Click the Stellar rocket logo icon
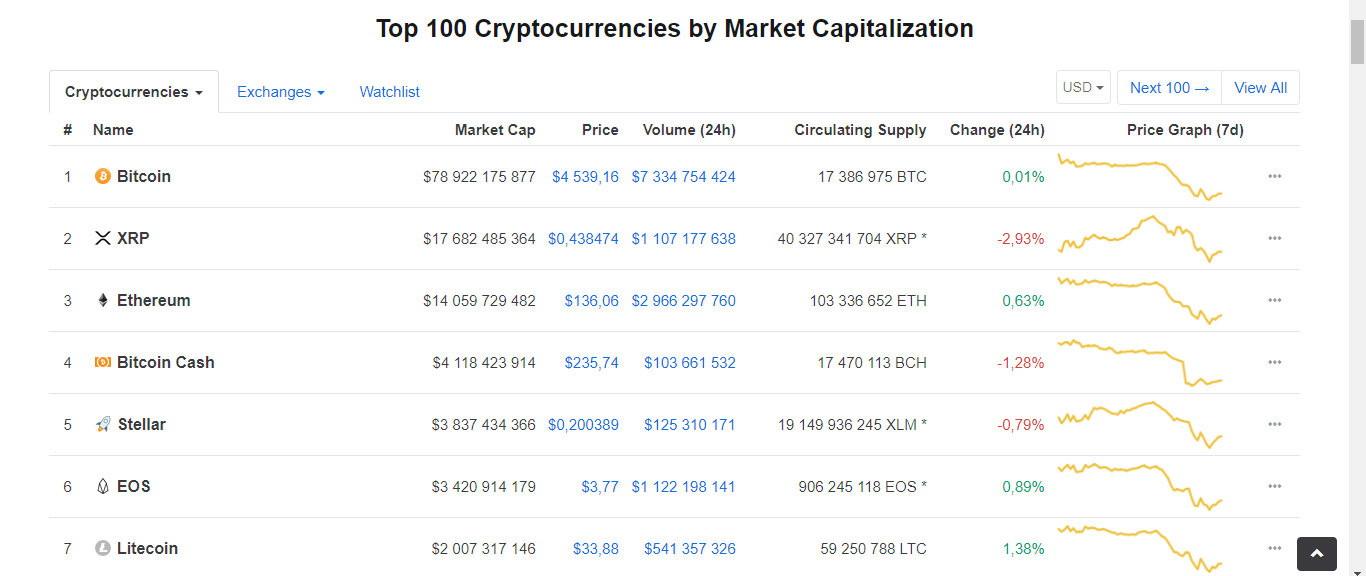The width and height of the screenshot is (1366, 576). click(102, 425)
